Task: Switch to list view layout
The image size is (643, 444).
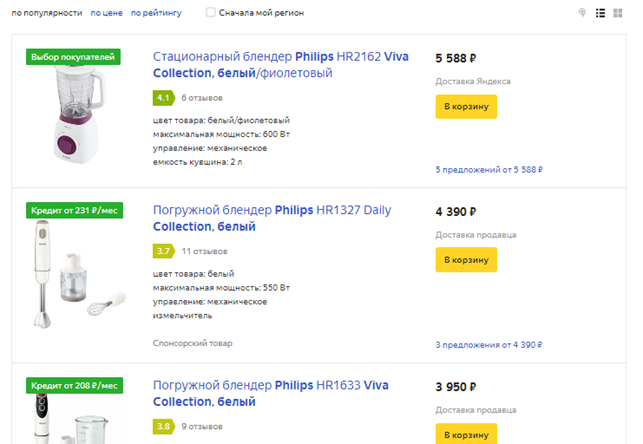Action: click(600, 13)
